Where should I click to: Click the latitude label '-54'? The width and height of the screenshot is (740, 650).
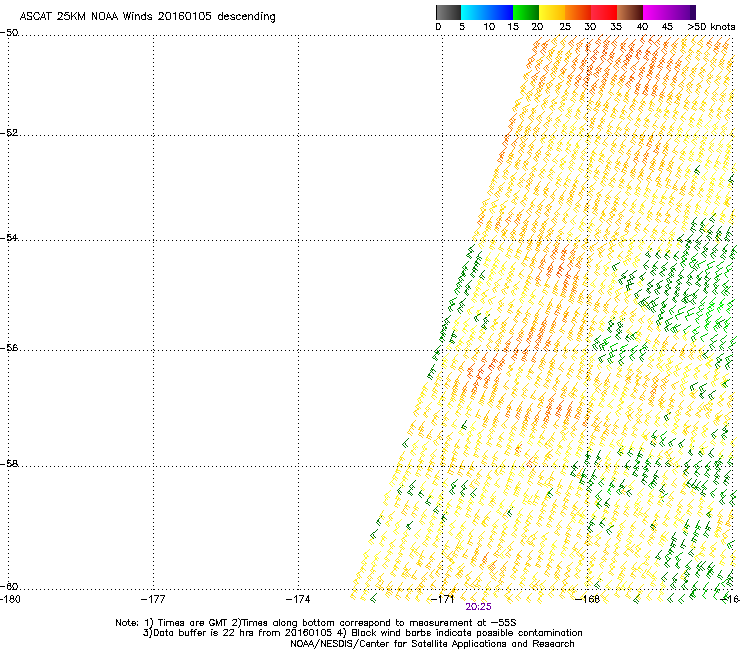click(x=9, y=237)
